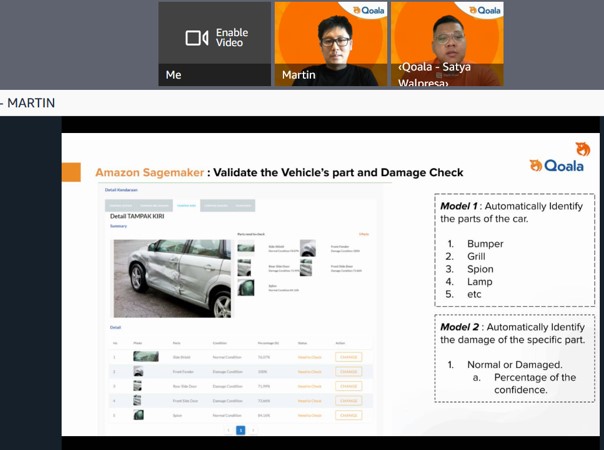Image resolution: width=604 pixels, height=450 pixels.
Task: Click Side Shield photo thumbnail in table
Action: (x=145, y=356)
